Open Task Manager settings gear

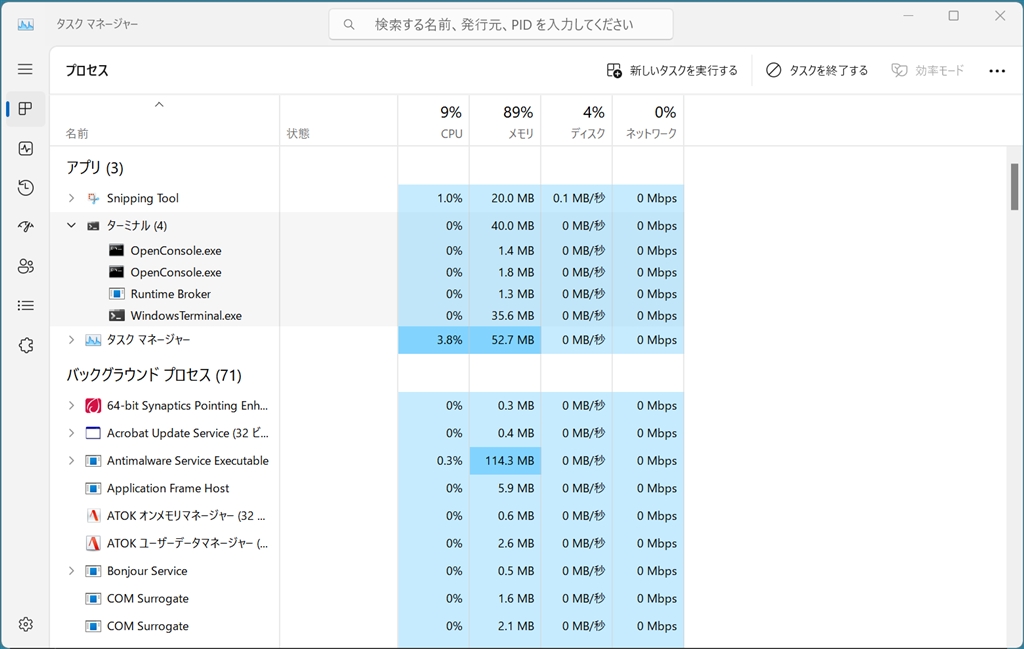coord(25,624)
